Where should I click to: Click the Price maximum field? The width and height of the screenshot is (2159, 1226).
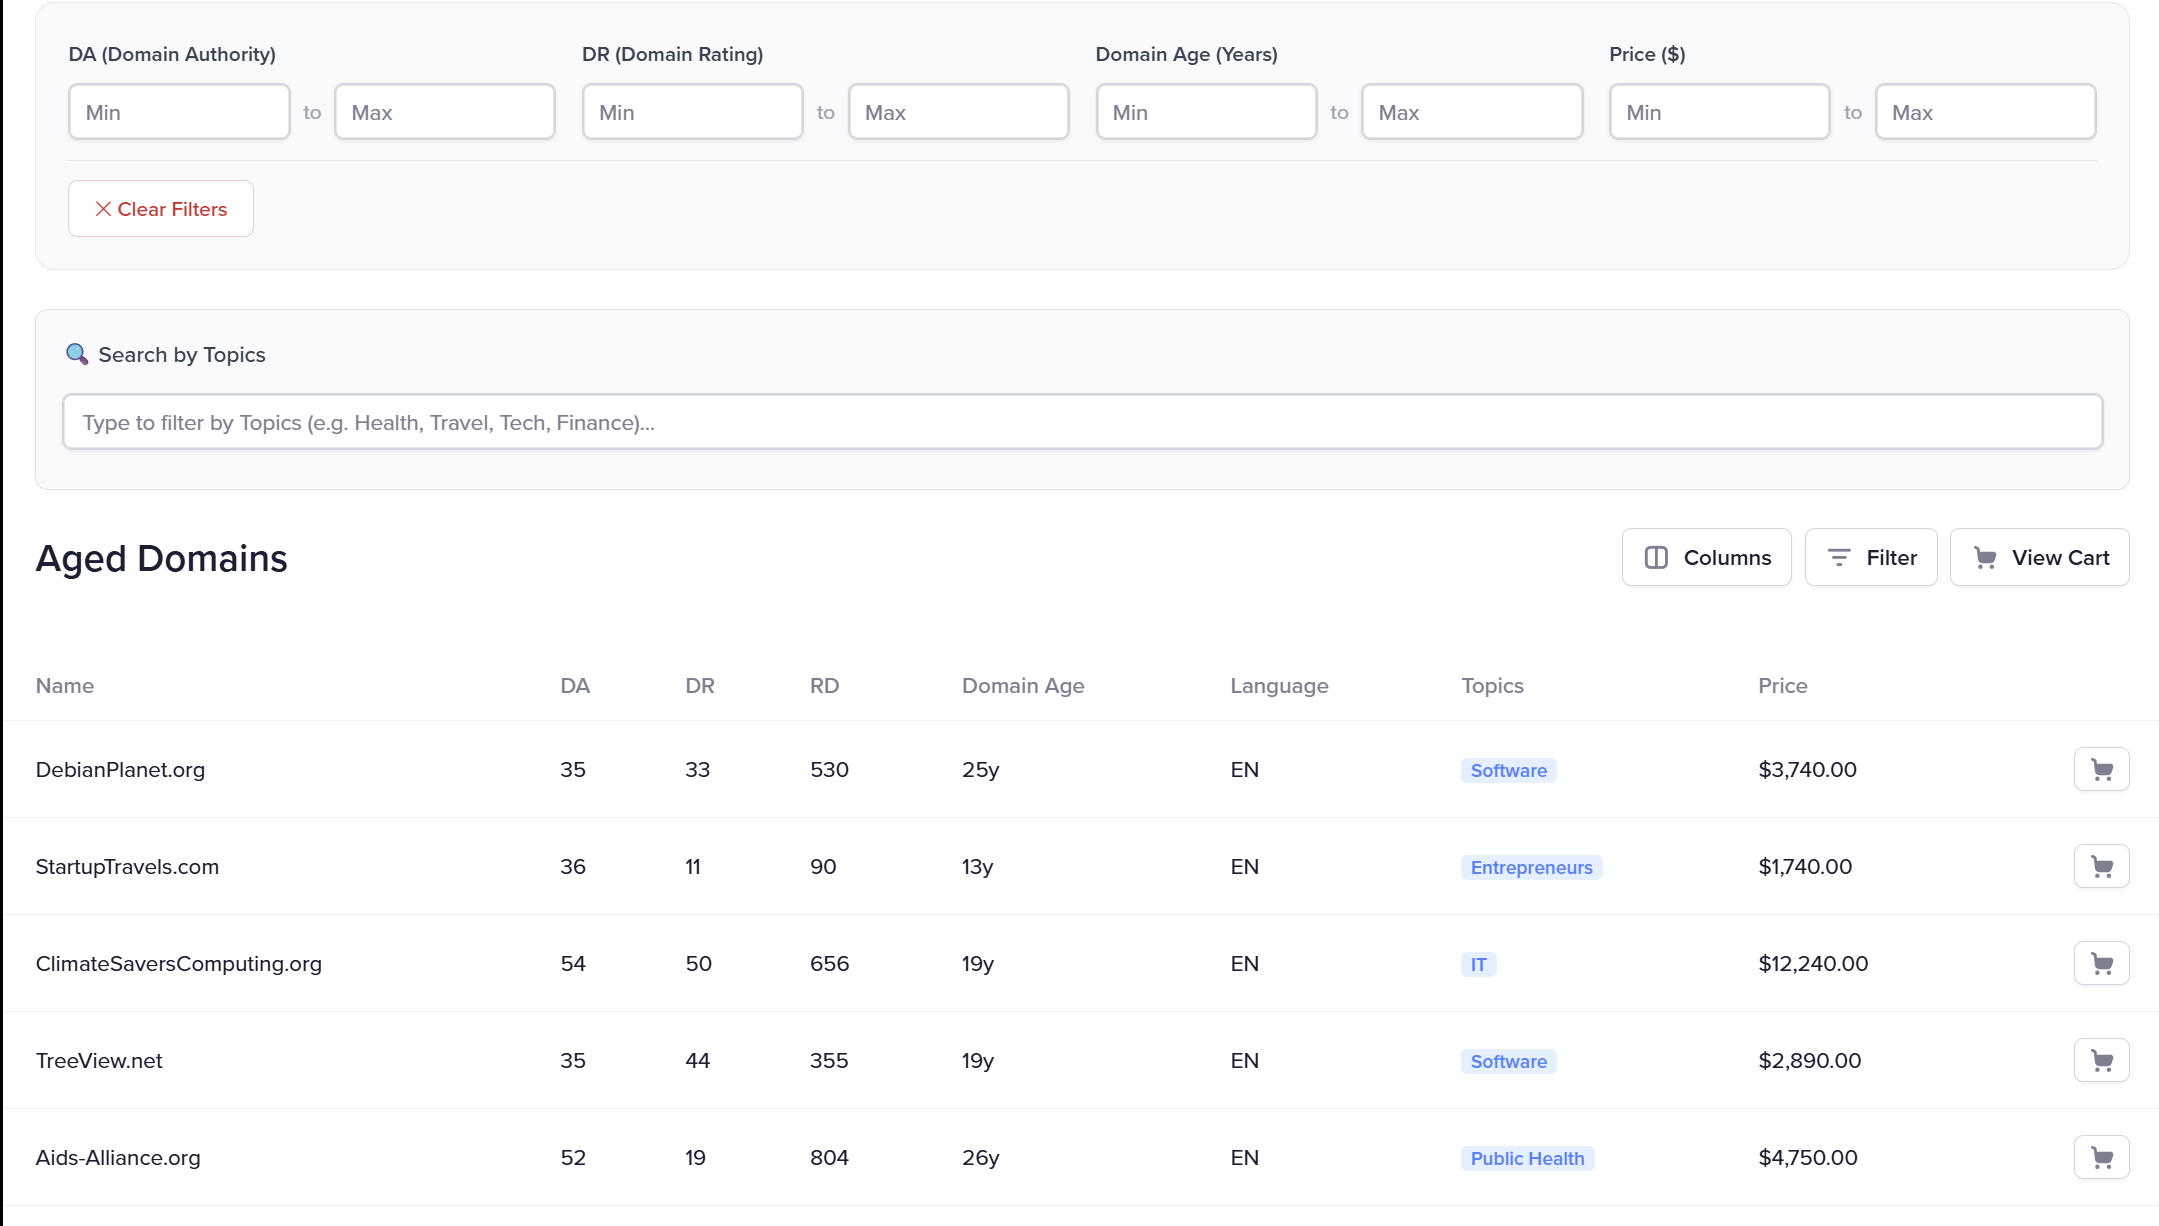(x=1985, y=112)
